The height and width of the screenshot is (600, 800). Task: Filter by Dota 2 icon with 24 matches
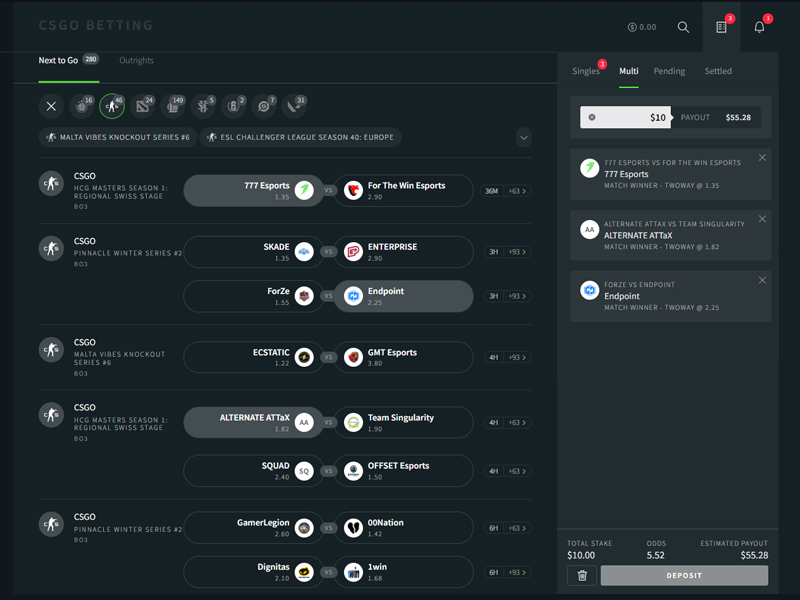[x=142, y=106]
